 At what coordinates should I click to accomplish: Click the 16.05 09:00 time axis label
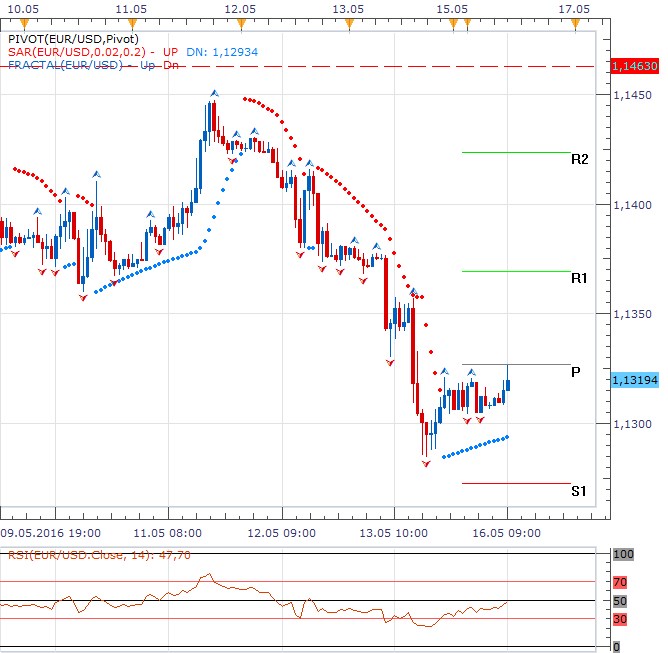point(506,533)
